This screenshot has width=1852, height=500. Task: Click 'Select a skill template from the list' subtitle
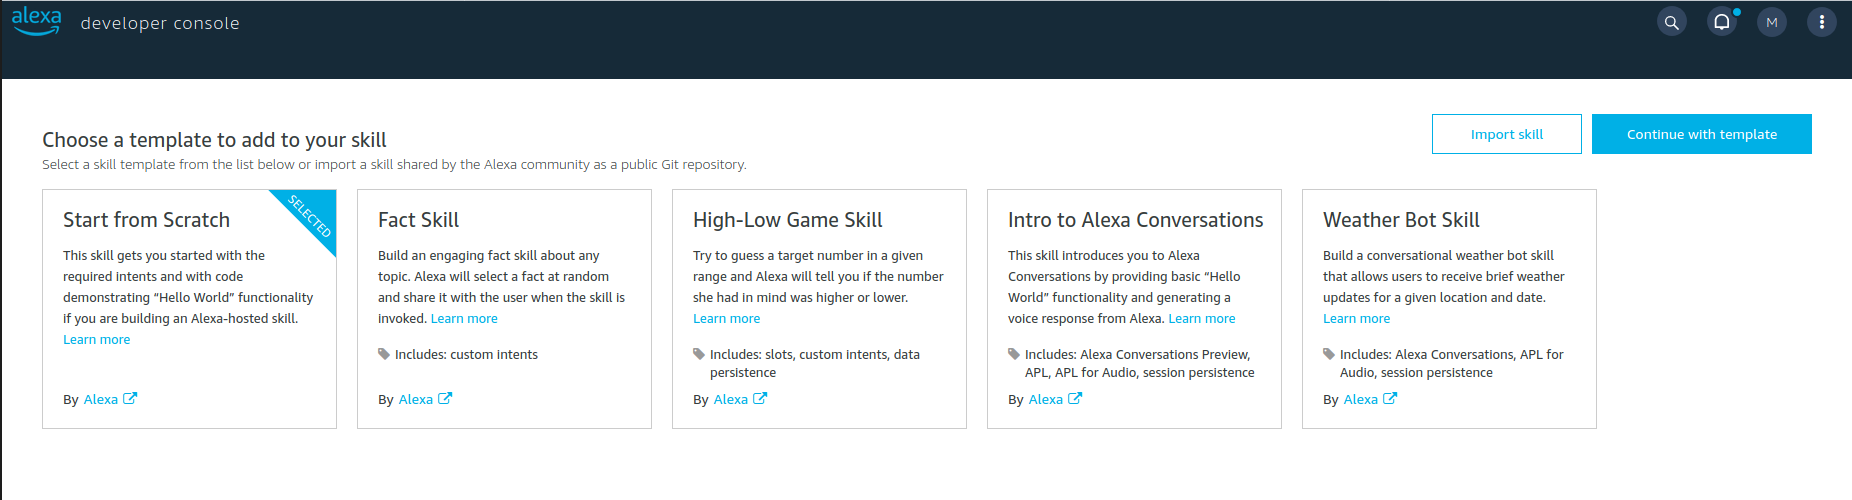pyautogui.click(x=394, y=164)
